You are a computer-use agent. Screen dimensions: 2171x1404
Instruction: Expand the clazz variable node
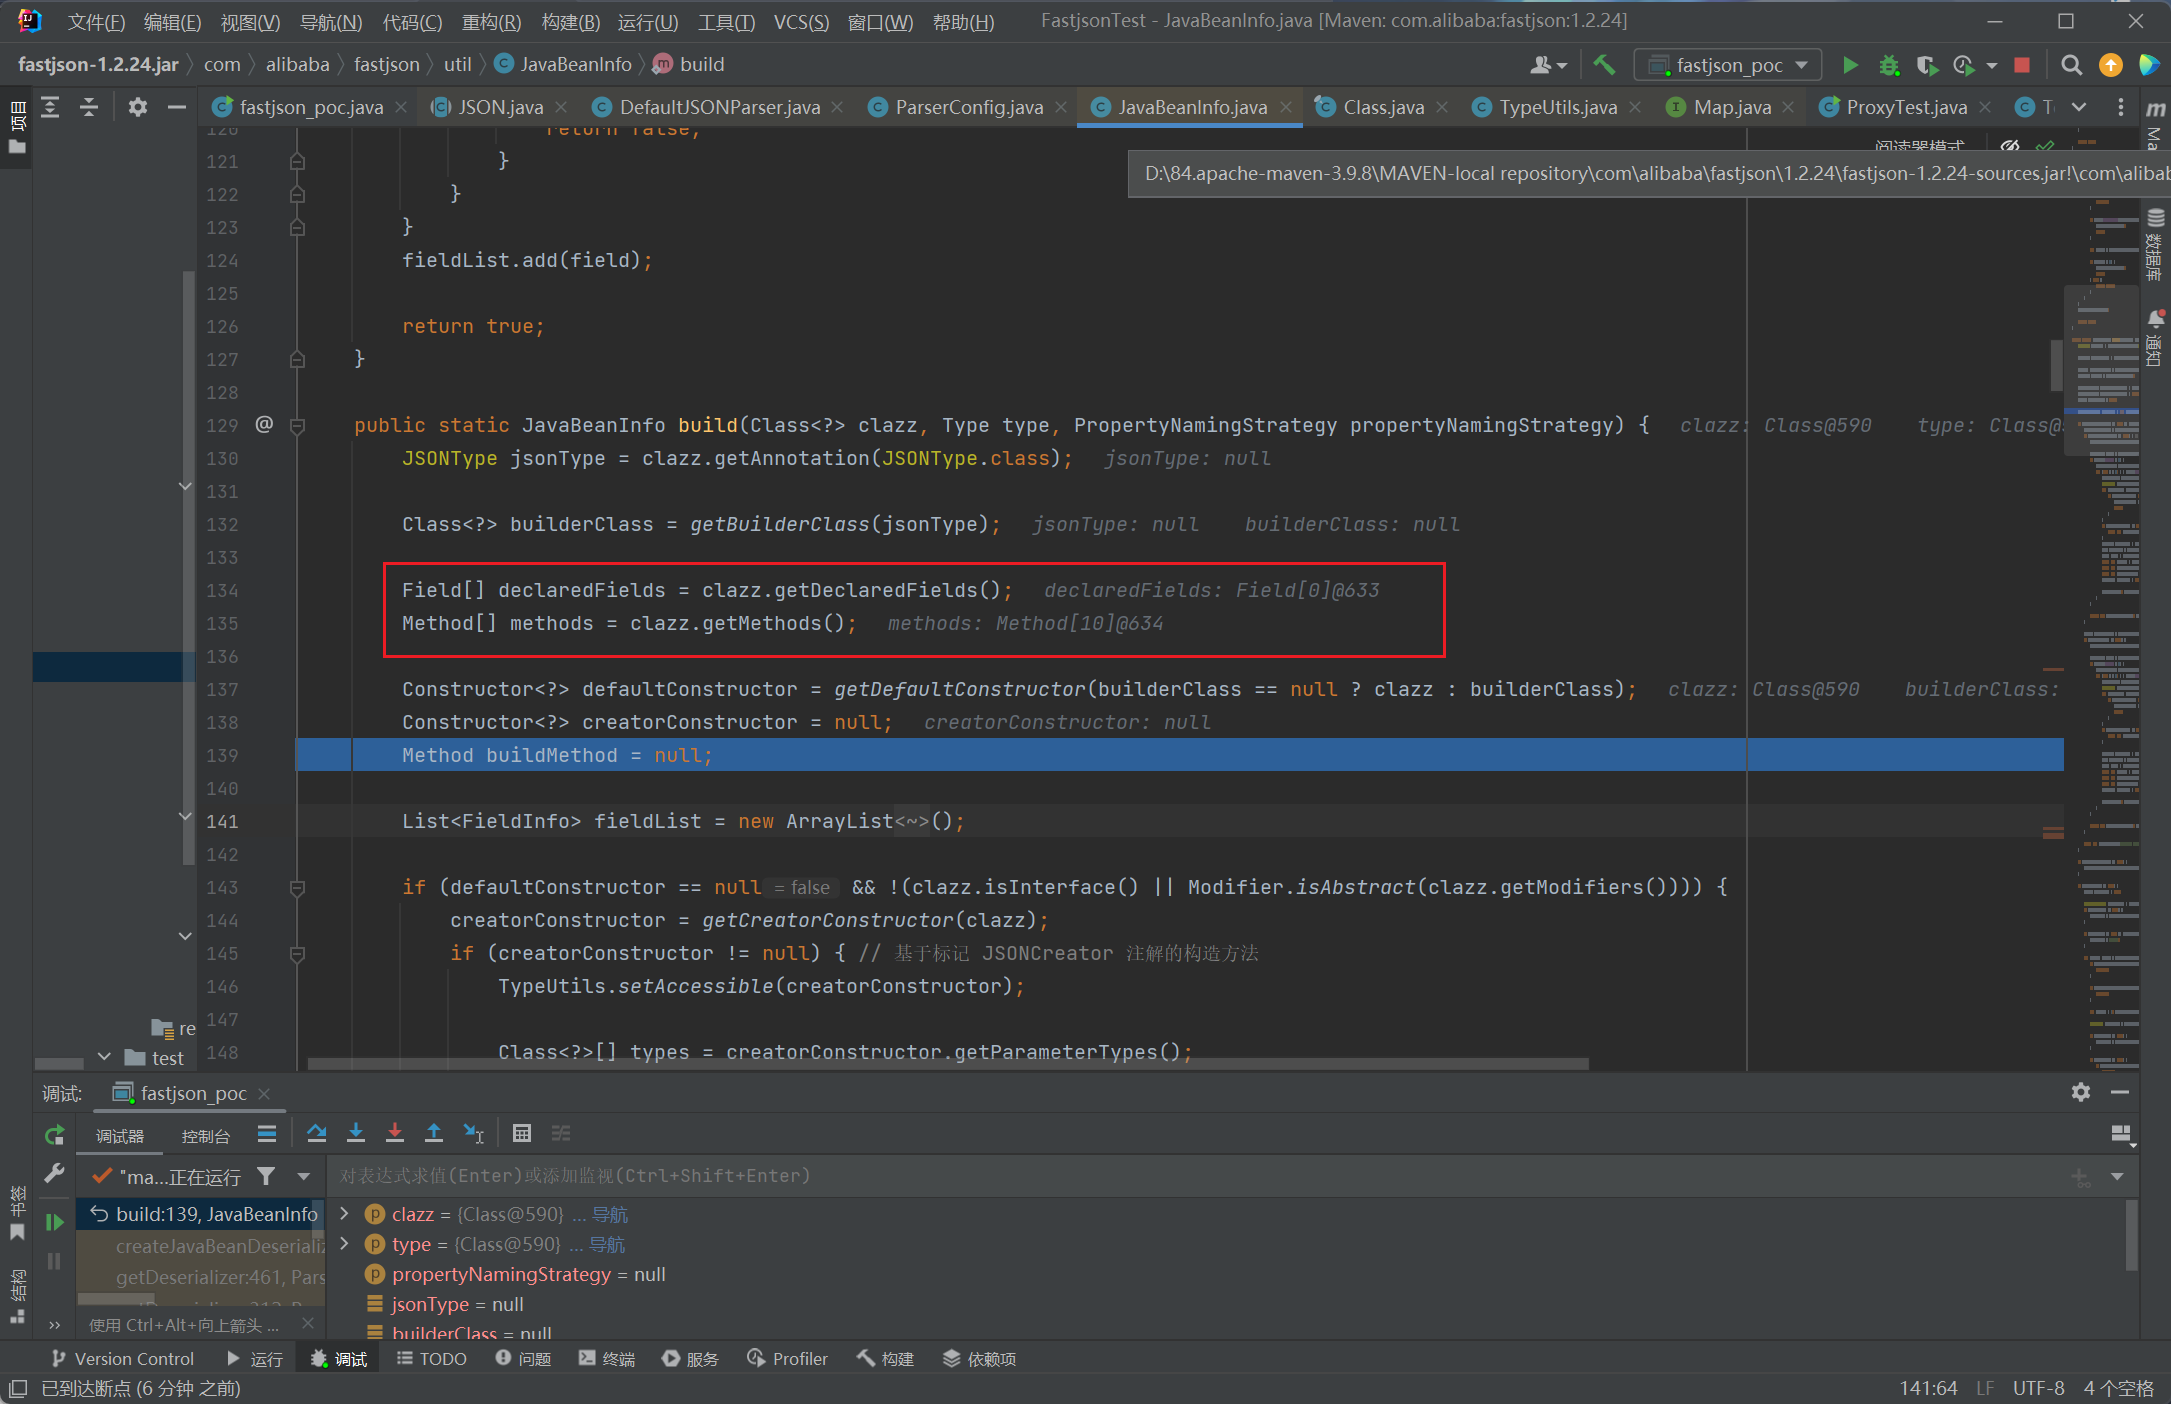click(345, 1214)
